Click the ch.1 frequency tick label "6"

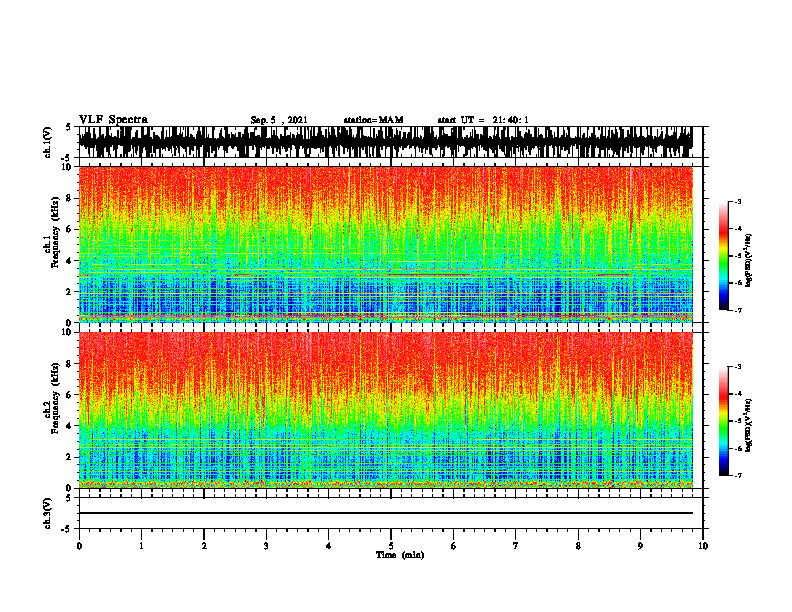click(x=69, y=229)
